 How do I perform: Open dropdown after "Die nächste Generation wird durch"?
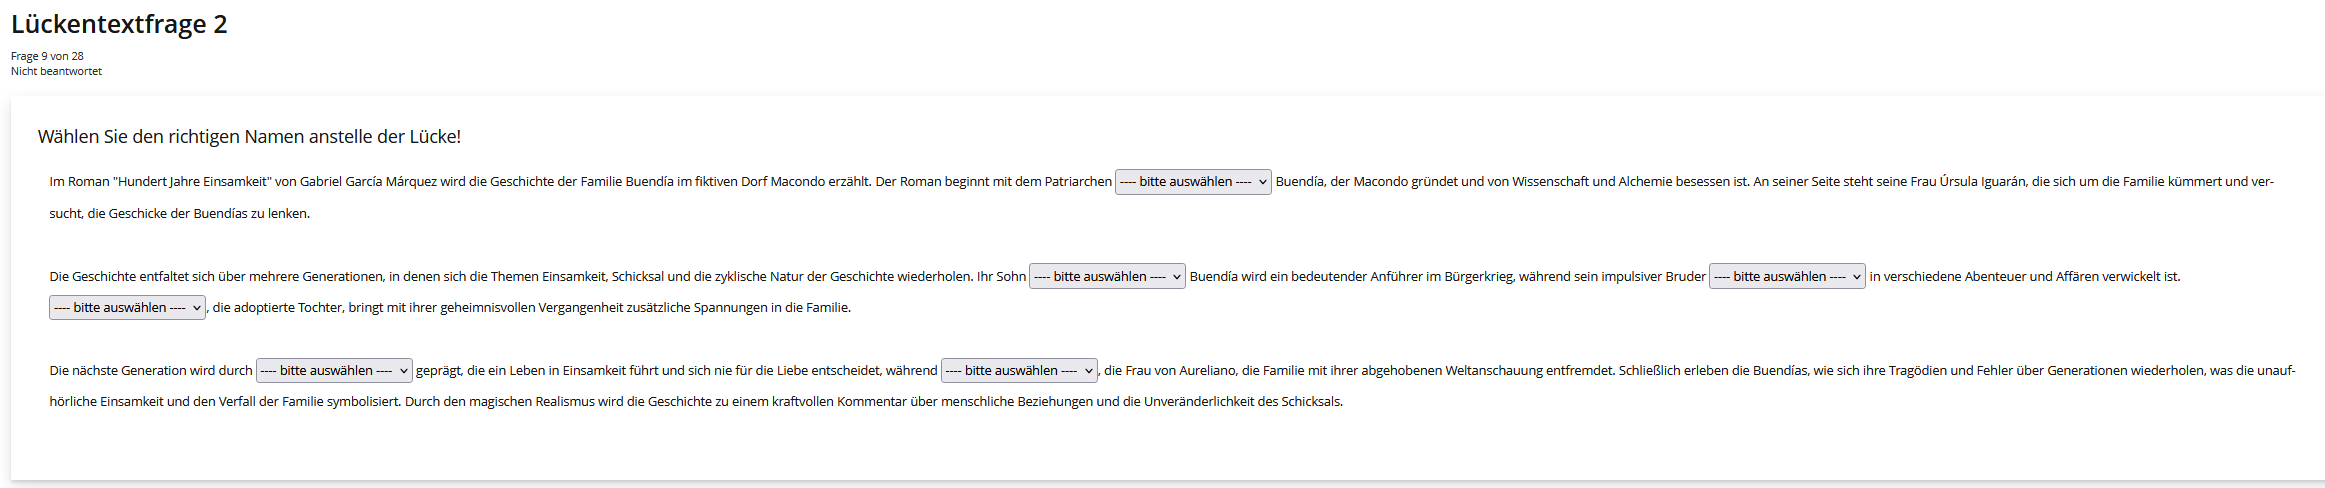(333, 371)
